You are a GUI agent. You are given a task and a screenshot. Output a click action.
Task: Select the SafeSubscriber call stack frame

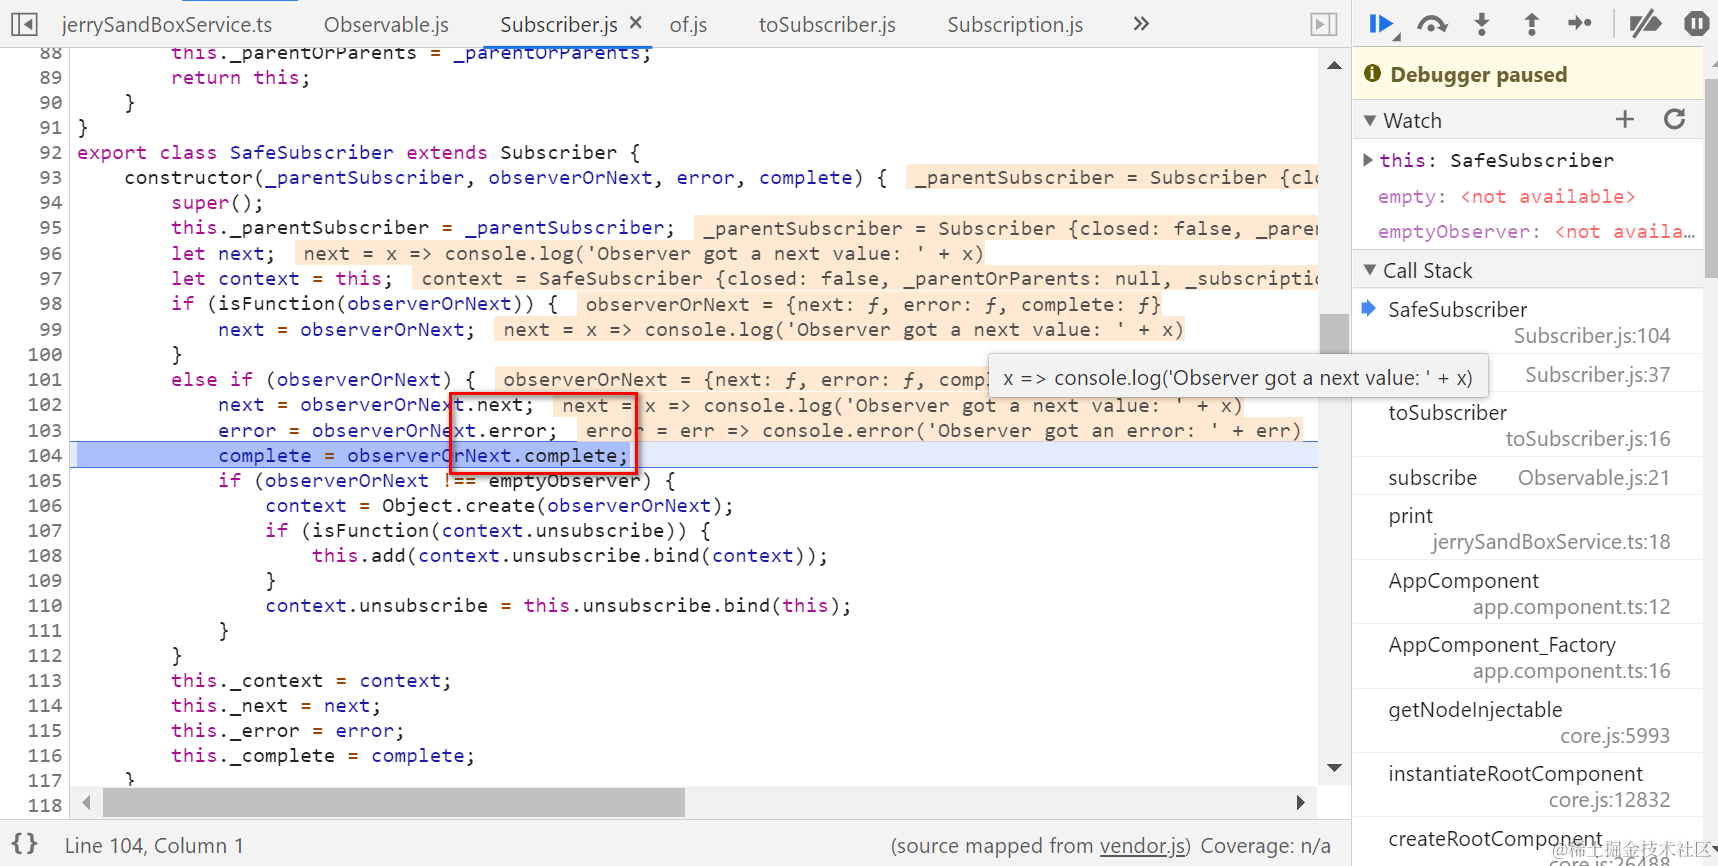click(x=1528, y=322)
